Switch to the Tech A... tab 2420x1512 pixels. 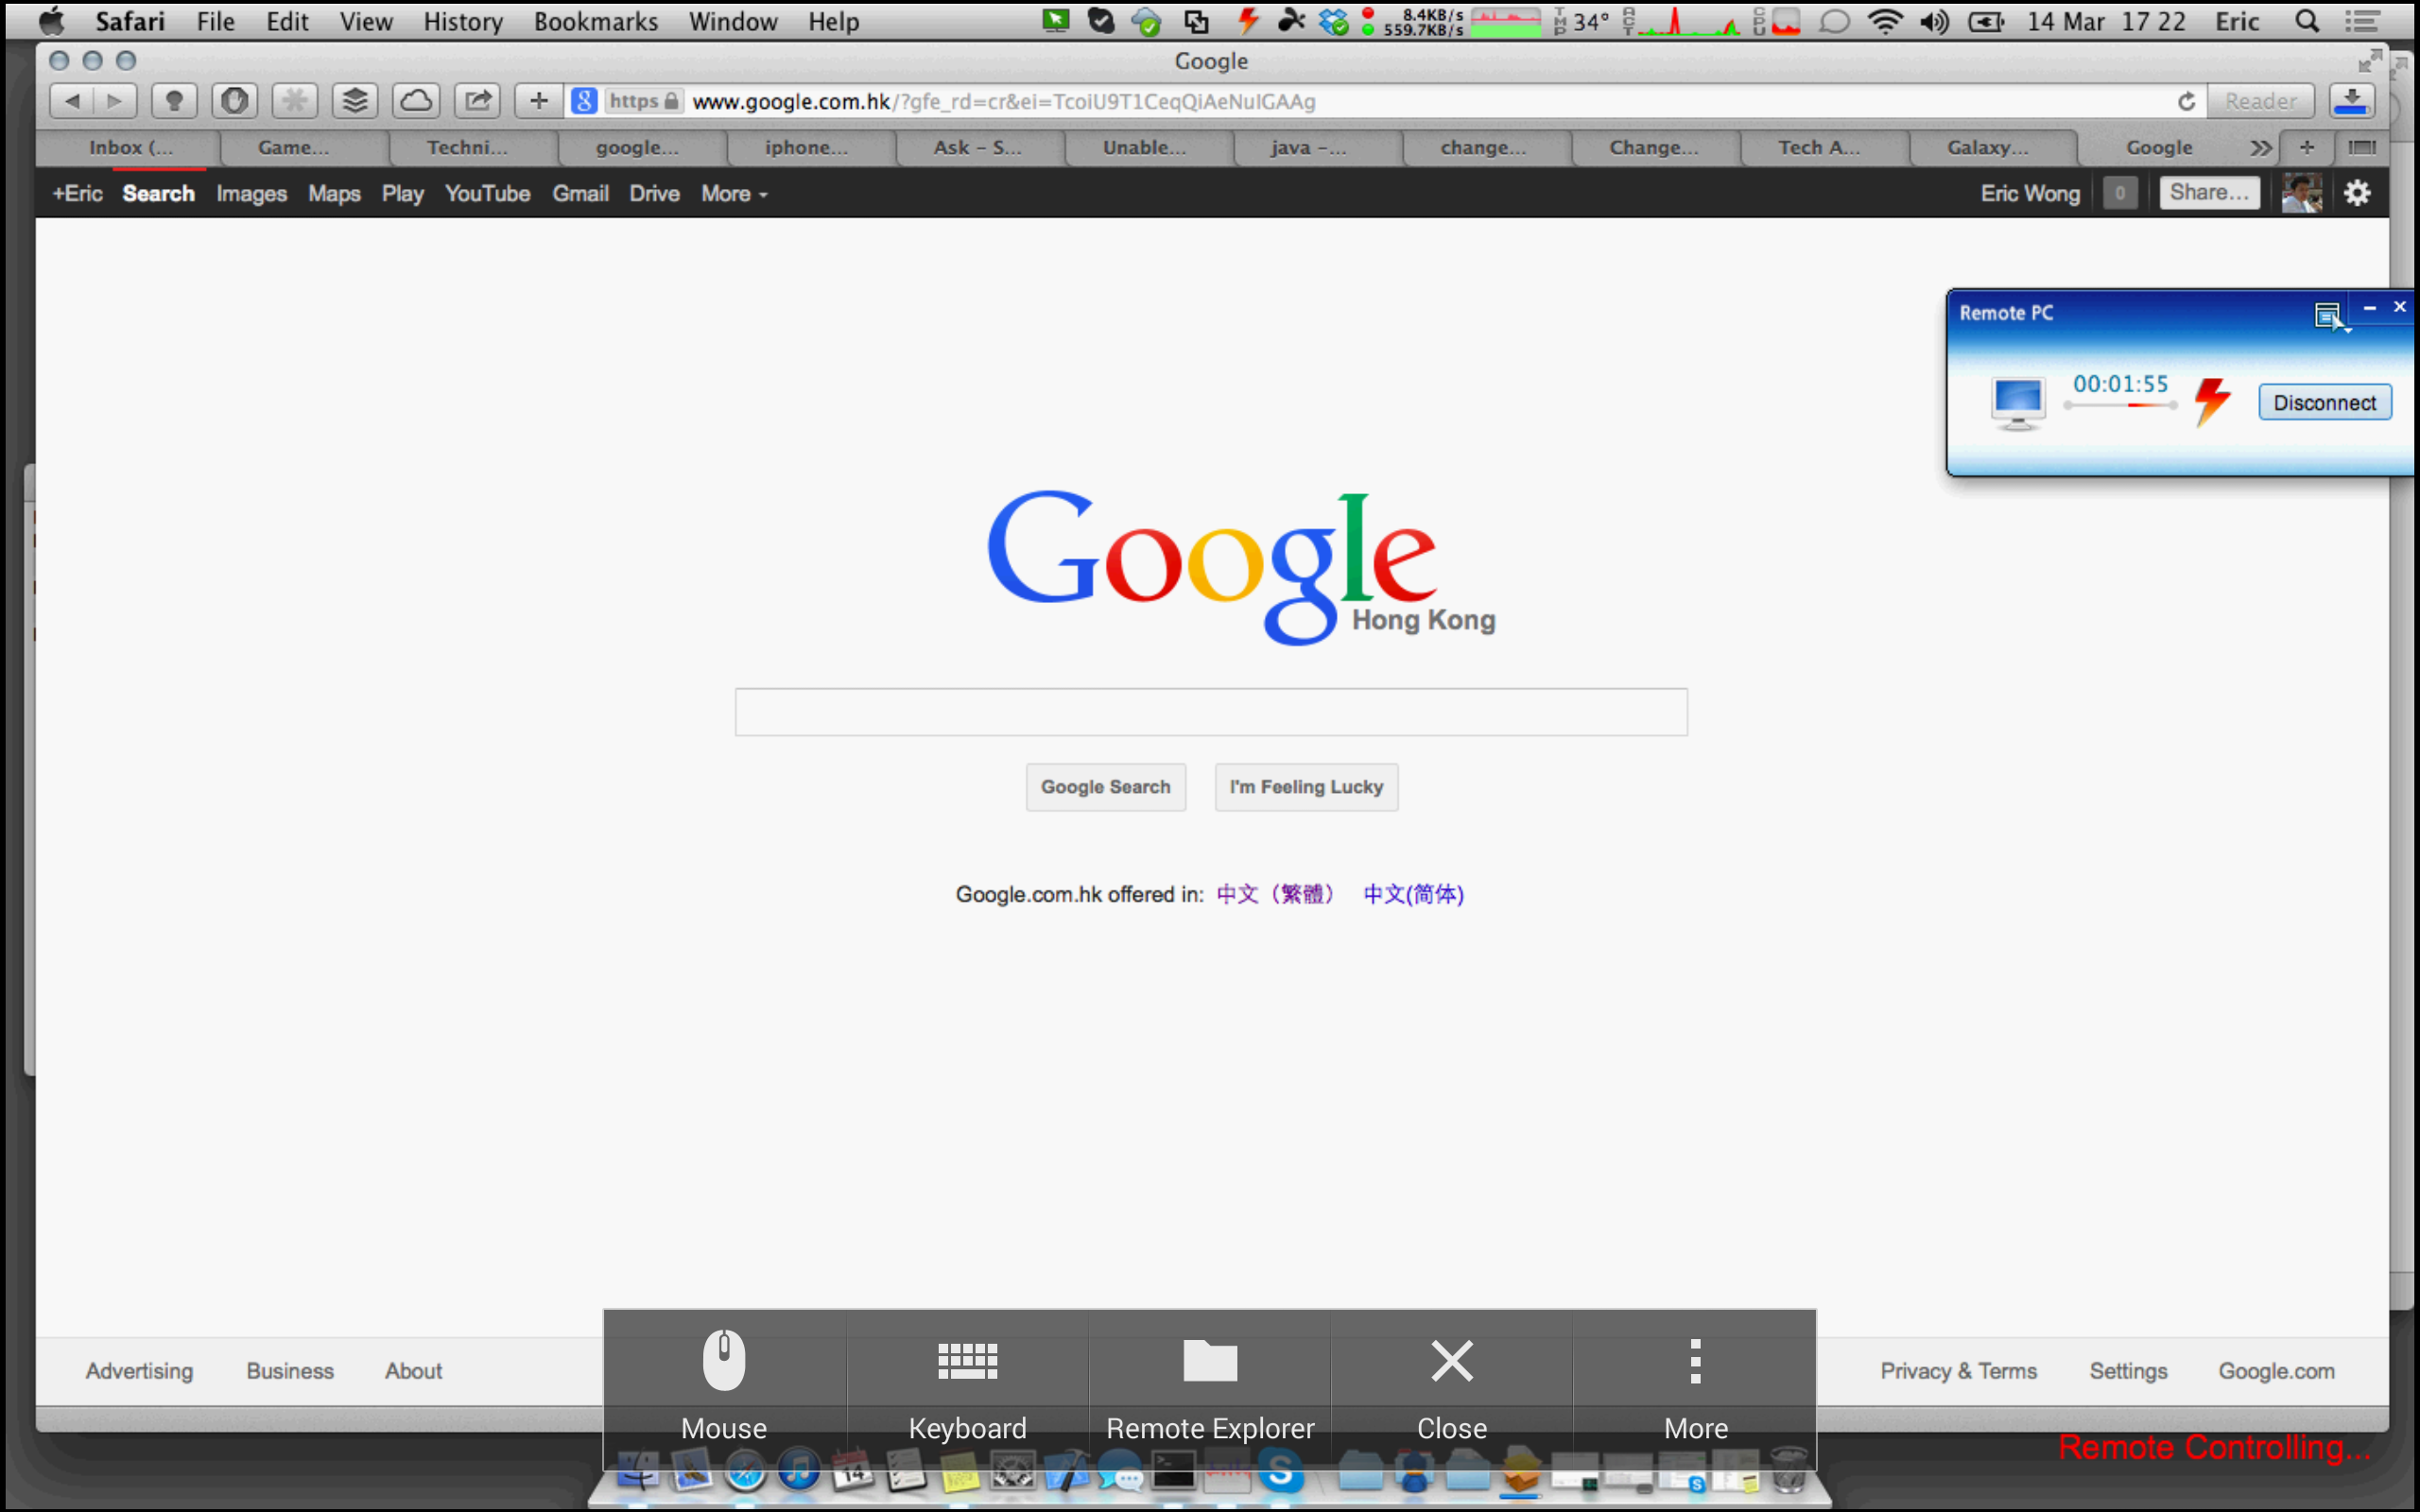coord(1819,148)
